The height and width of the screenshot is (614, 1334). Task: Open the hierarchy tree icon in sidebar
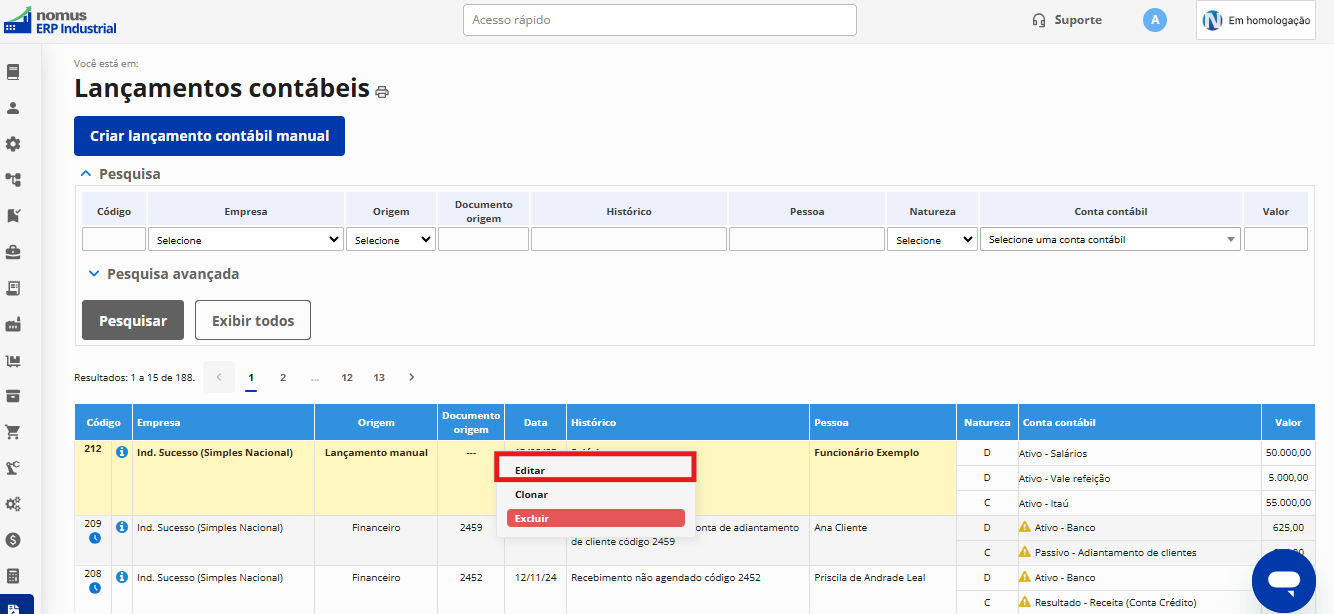click(x=13, y=180)
